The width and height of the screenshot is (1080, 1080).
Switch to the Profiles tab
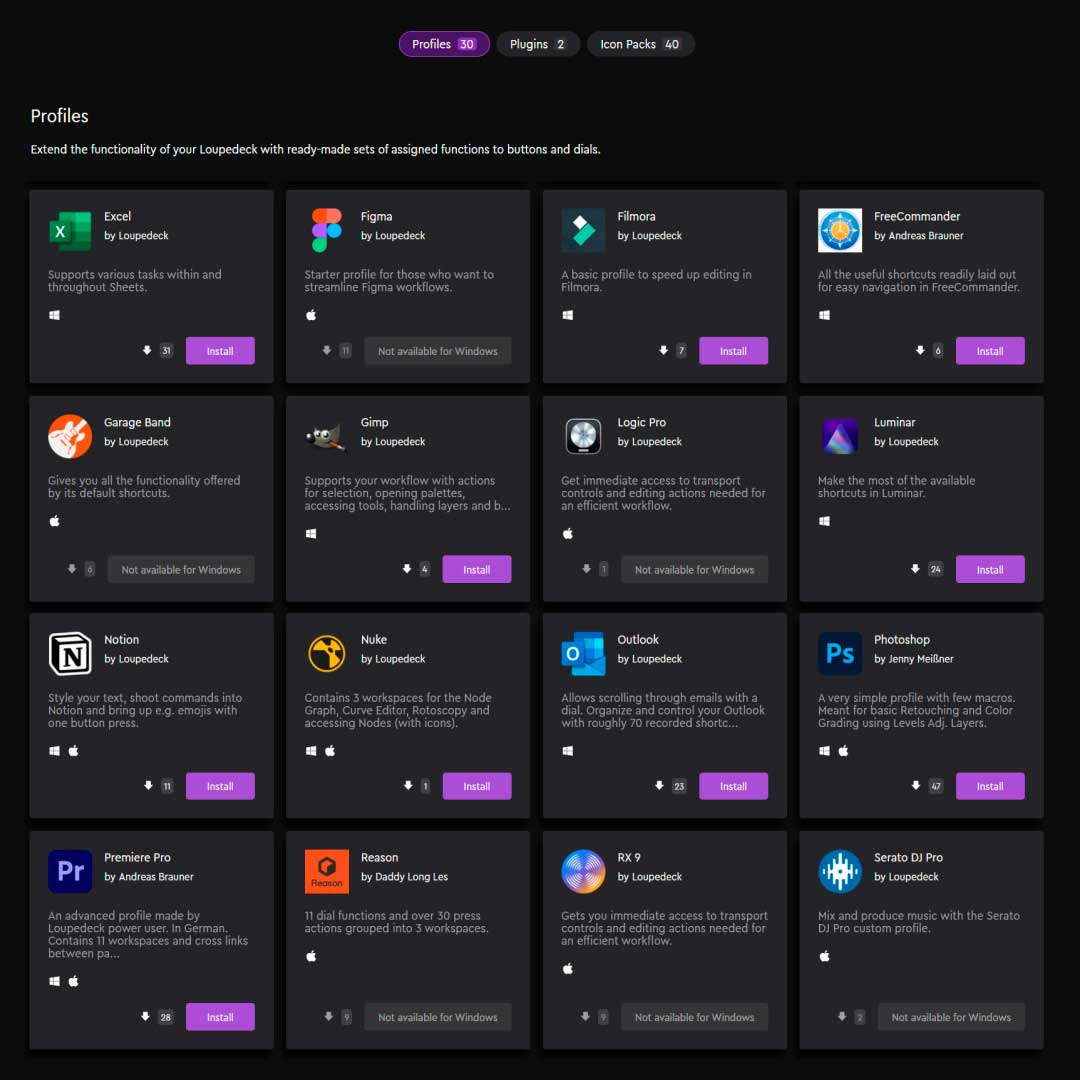[x=444, y=44]
